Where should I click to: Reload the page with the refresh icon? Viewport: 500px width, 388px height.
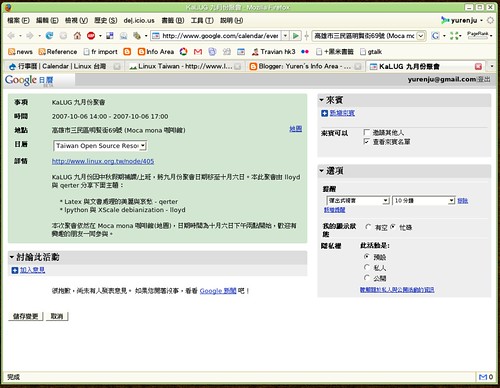pos(49,35)
